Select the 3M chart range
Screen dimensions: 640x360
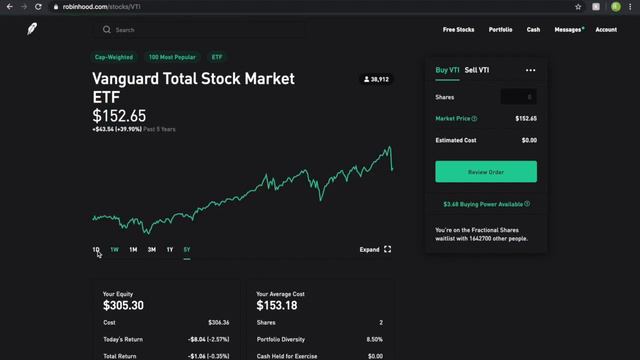[x=152, y=249]
